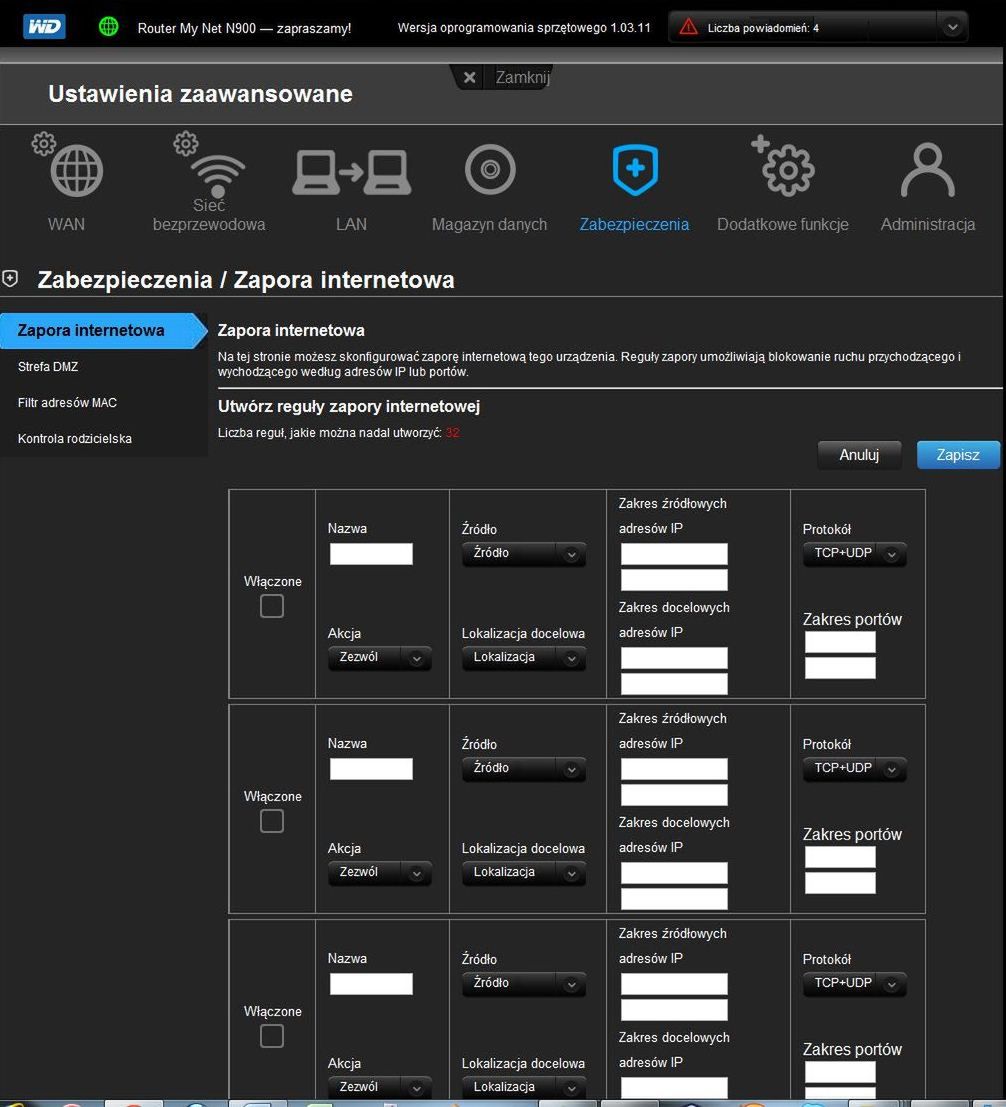Click the X icon next to Zamknij

469,77
